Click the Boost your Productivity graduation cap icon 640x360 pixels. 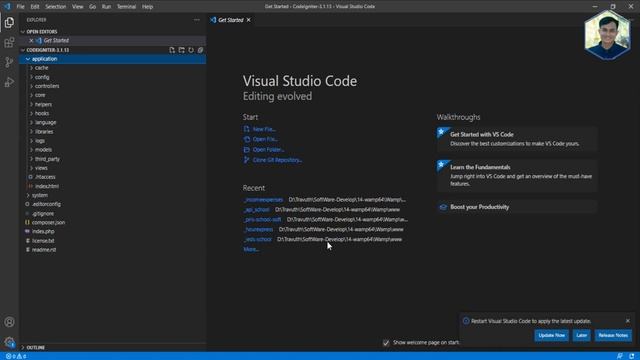[x=443, y=207]
